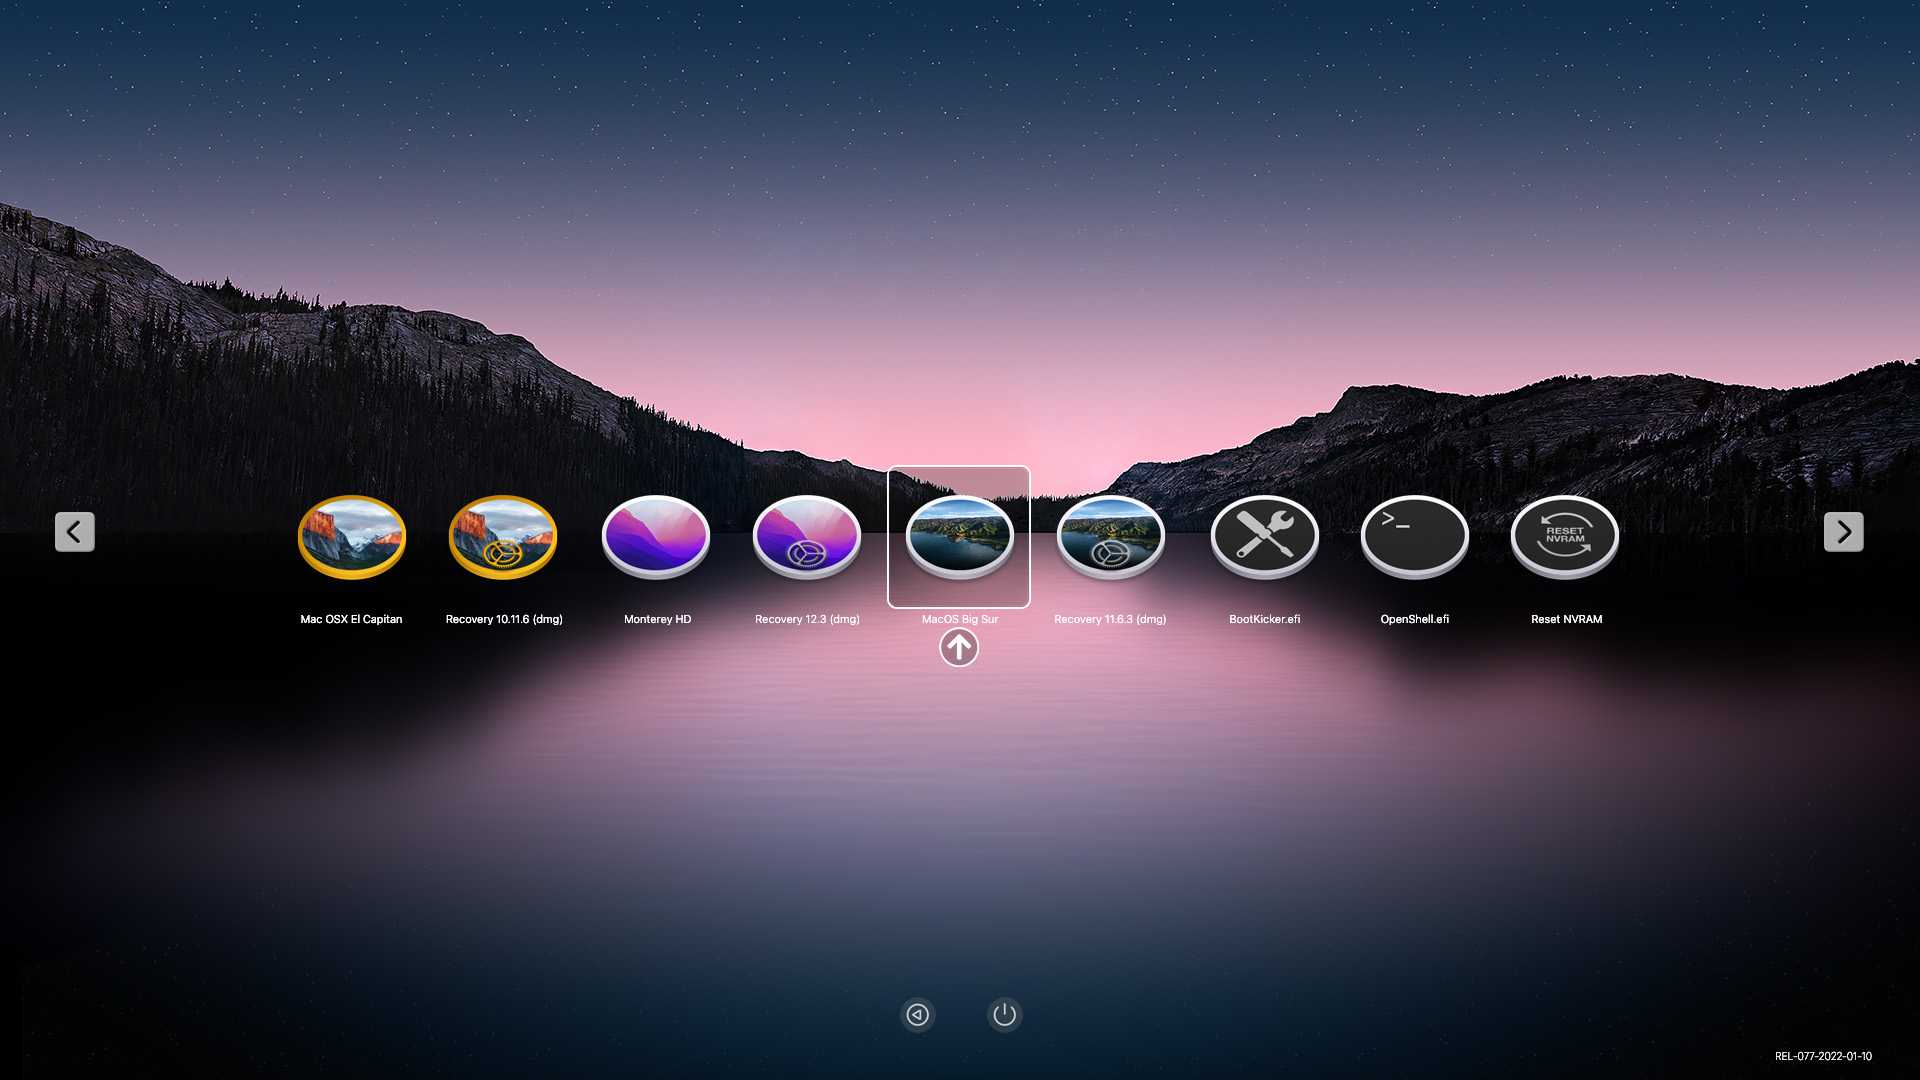Boot the Mac OSX El Capitan volume icon

point(352,537)
